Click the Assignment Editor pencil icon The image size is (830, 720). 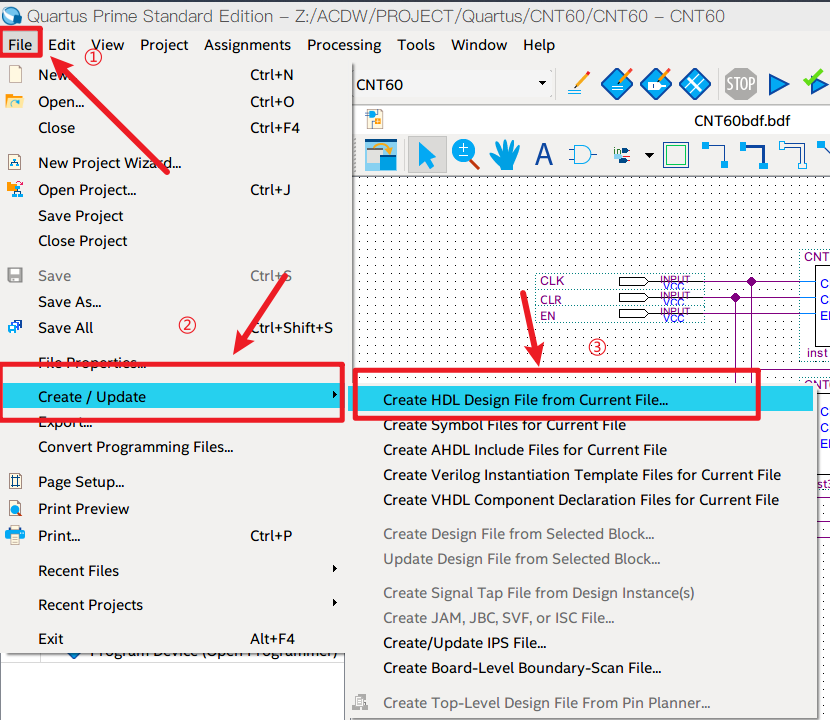tap(579, 84)
